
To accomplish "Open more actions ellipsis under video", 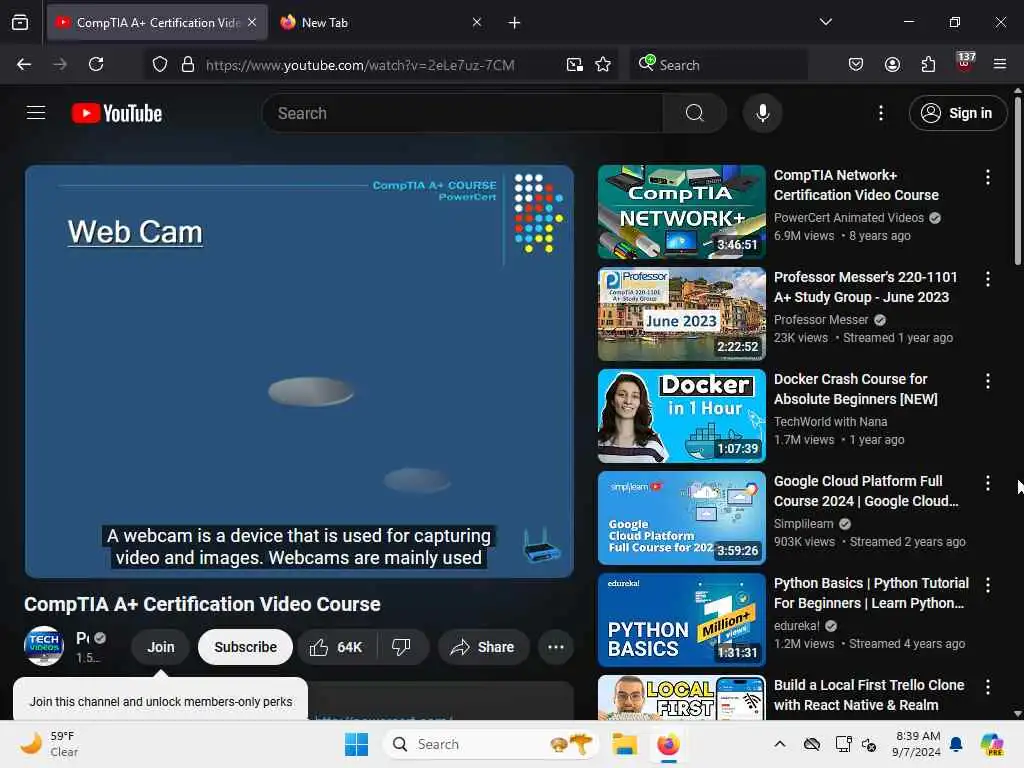I will point(556,647).
